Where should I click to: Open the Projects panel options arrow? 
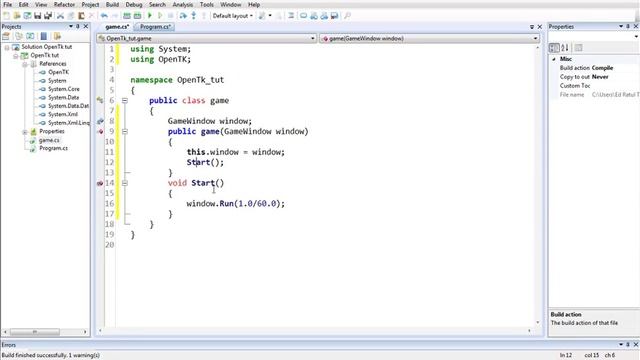coord(71,27)
